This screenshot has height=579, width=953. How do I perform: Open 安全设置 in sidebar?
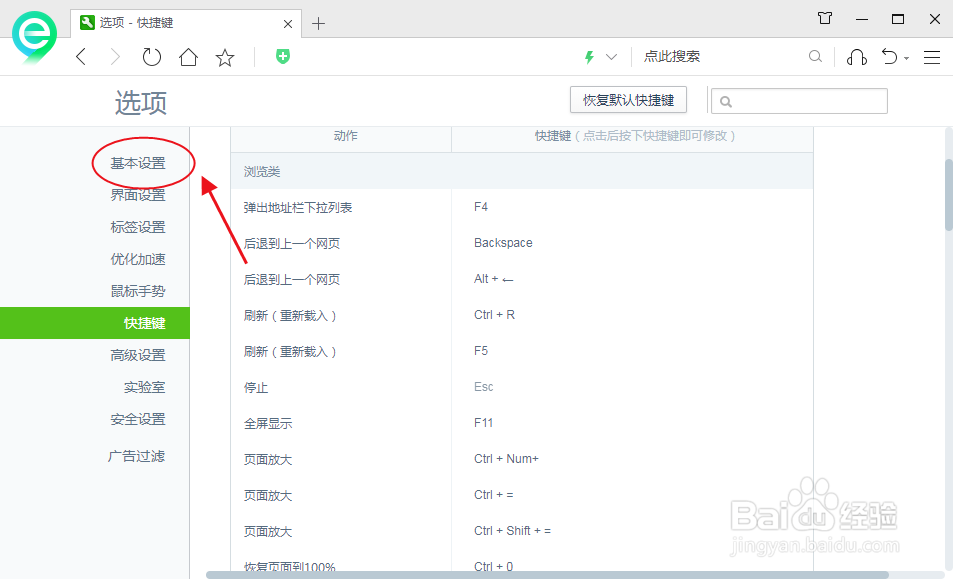tap(138, 419)
